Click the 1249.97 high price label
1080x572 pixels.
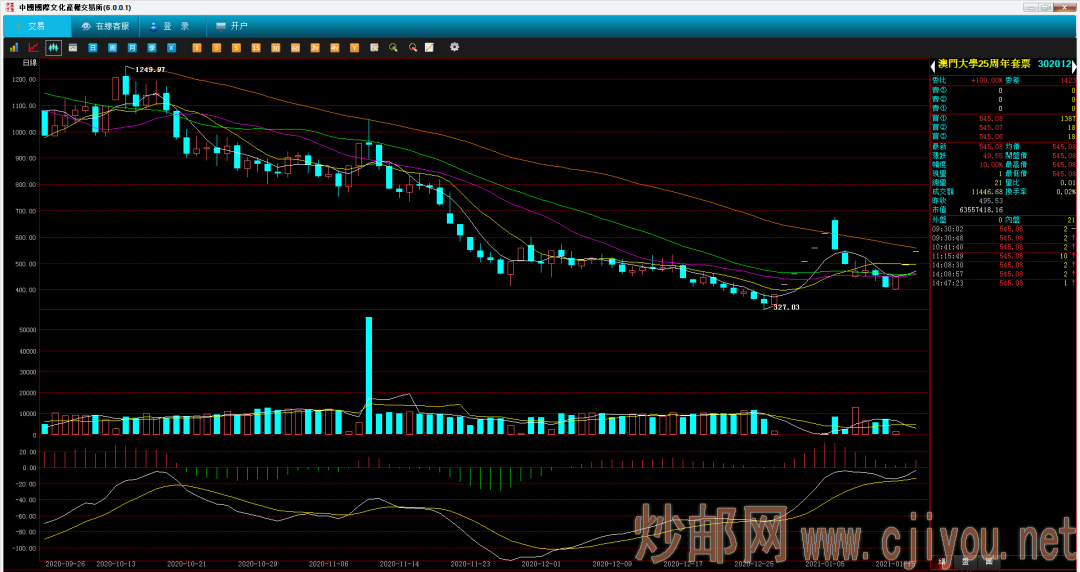149,70
